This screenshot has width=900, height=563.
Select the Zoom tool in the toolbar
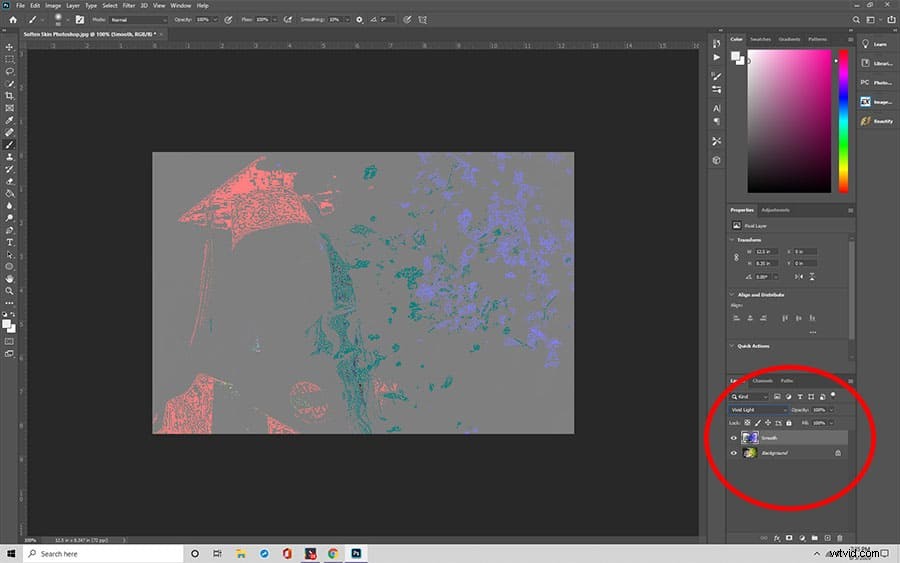(9, 291)
